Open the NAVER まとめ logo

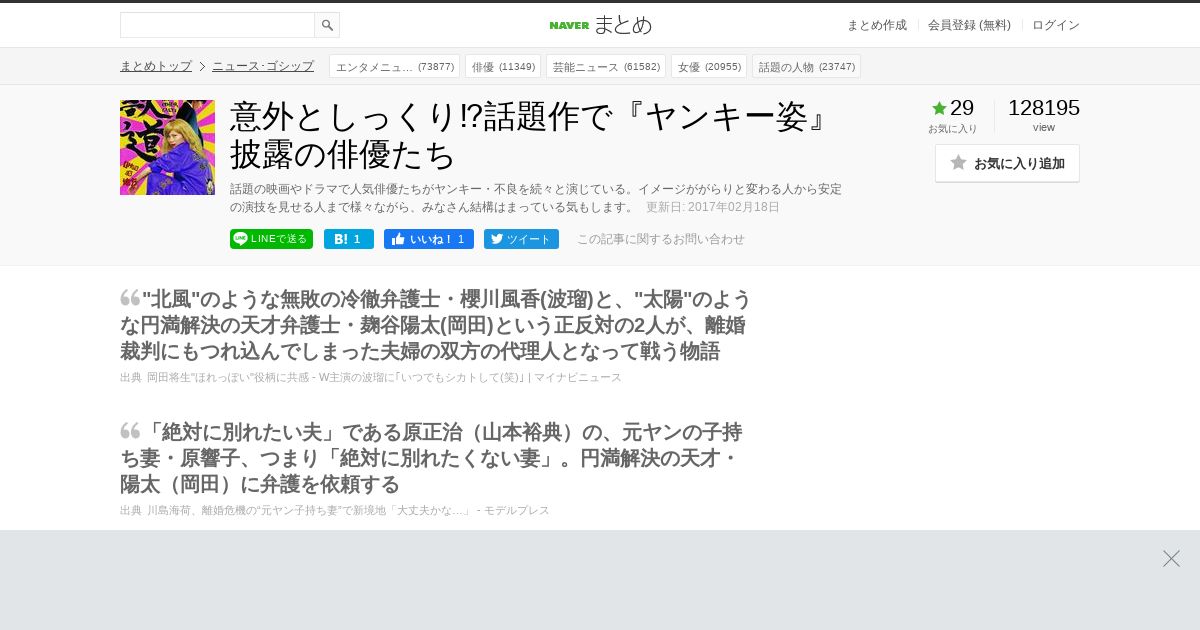point(600,25)
